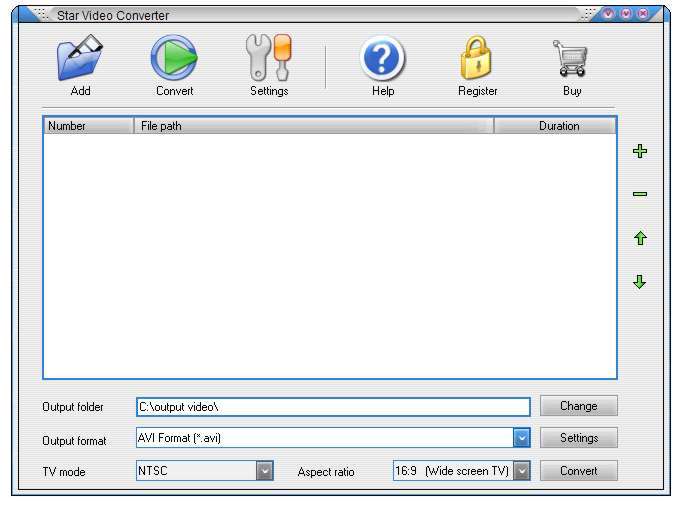Click the Register padlock icon
The image size is (682, 505).
click(x=477, y=59)
